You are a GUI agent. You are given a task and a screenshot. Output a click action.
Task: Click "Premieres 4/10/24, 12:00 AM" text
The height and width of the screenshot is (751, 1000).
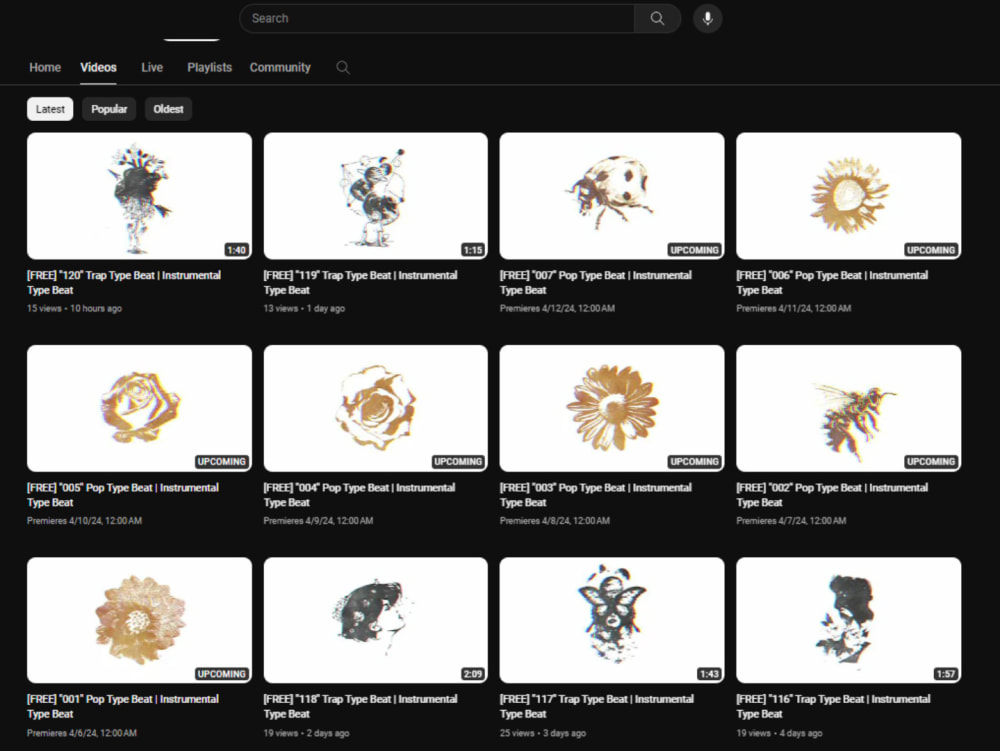tap(84, 521)
